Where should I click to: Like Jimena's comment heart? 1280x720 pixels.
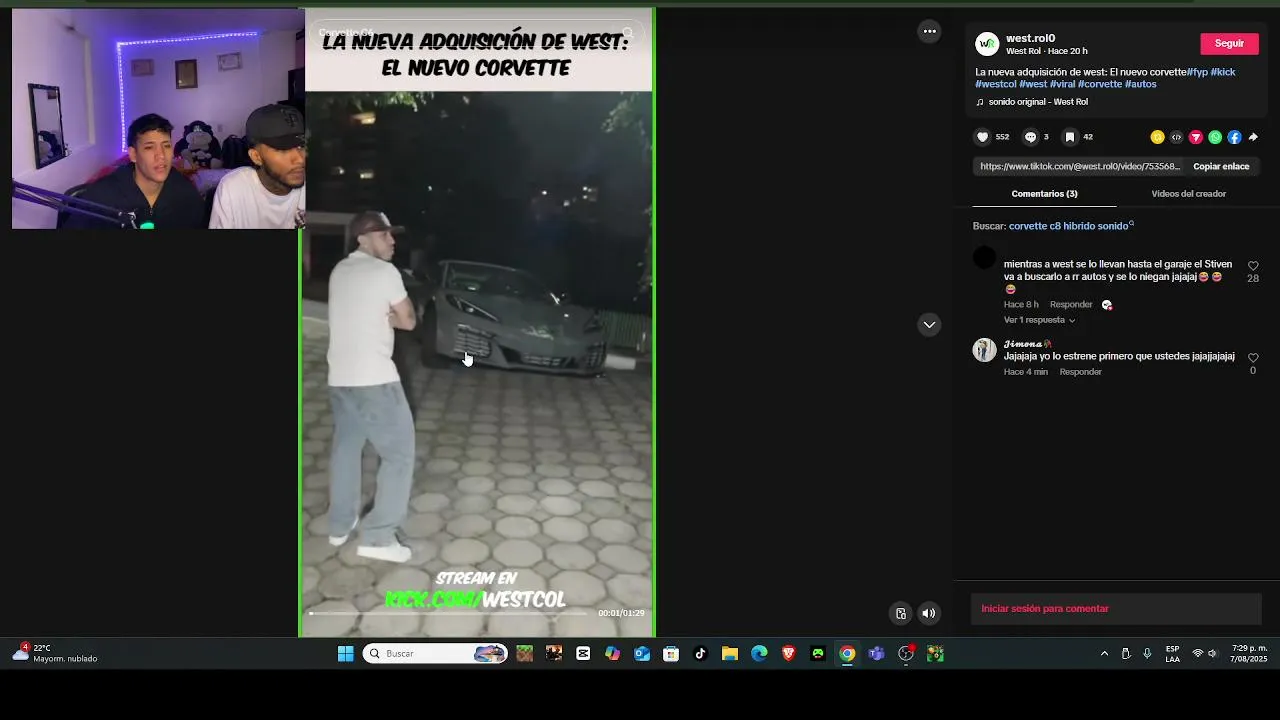[1253, 357]
